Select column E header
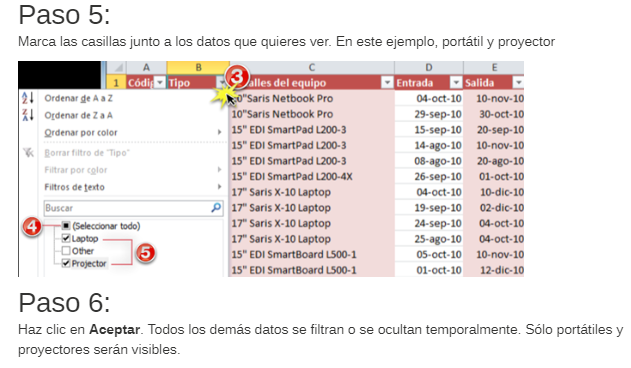This screenshot has height=368, width=631. [494, 67]
